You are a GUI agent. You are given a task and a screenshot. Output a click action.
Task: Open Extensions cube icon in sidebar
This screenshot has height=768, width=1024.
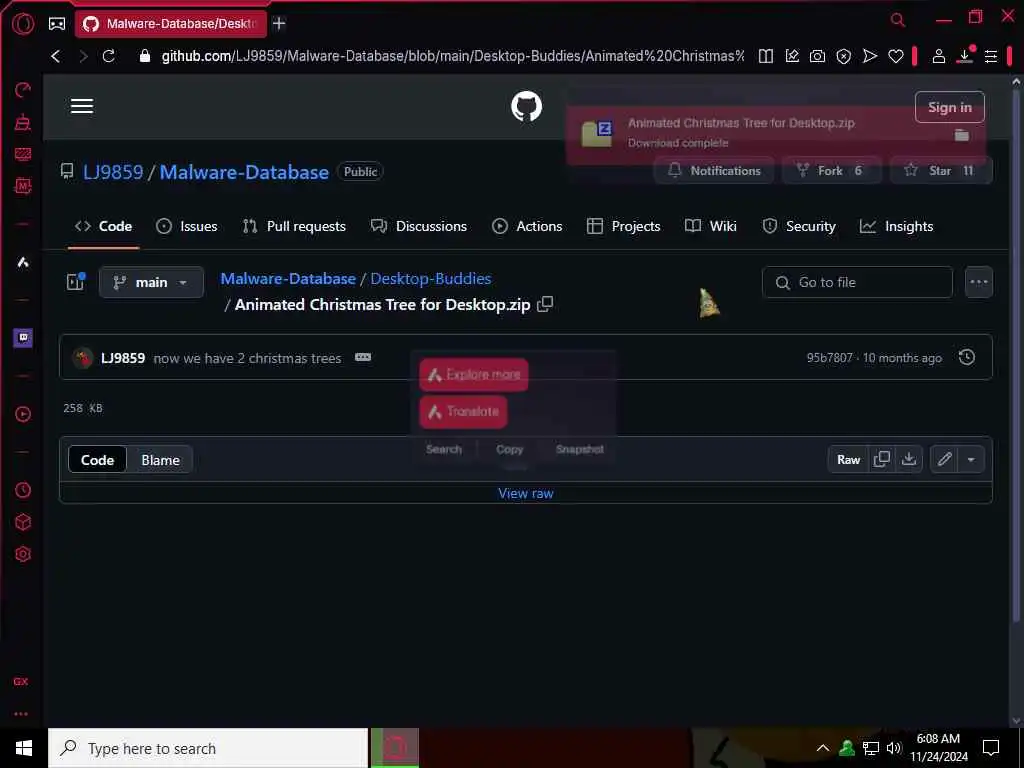click(23, 522)
